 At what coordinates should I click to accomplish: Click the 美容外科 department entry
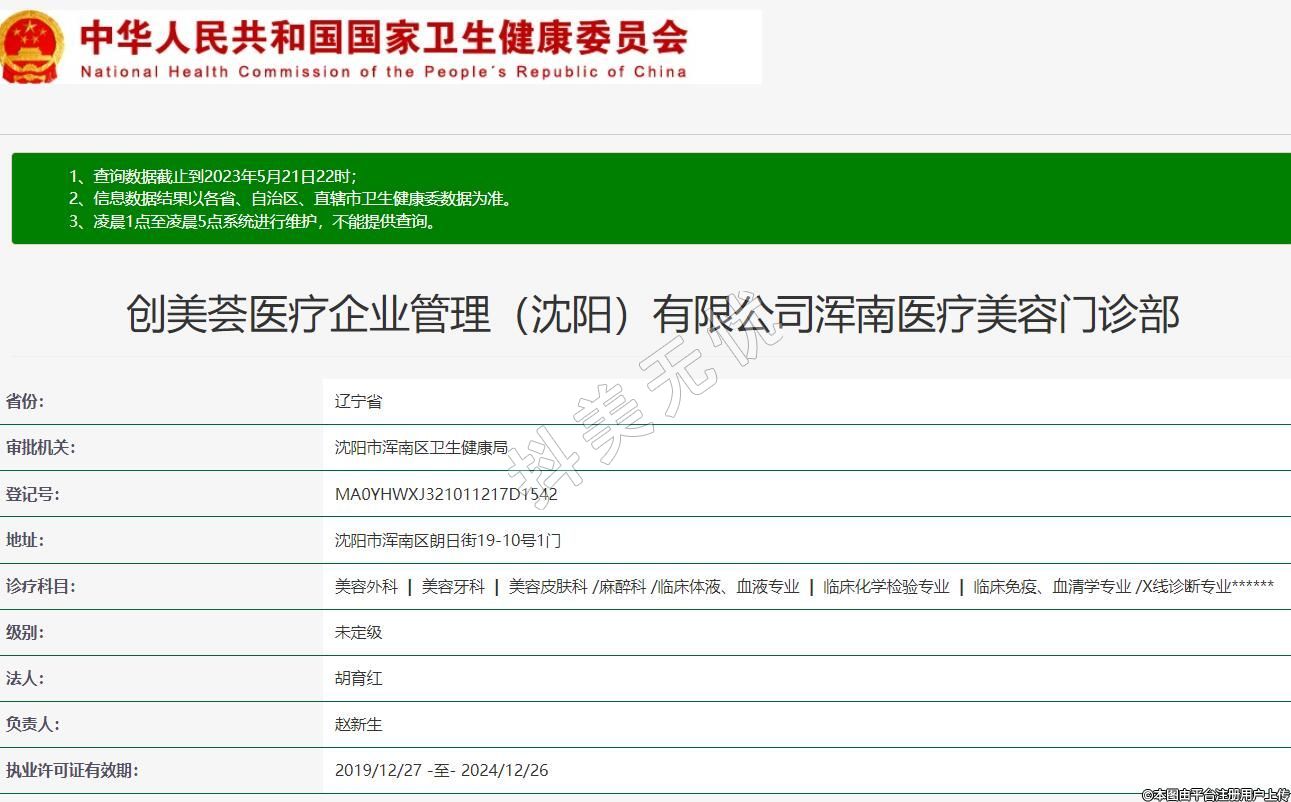click(366, 587)
